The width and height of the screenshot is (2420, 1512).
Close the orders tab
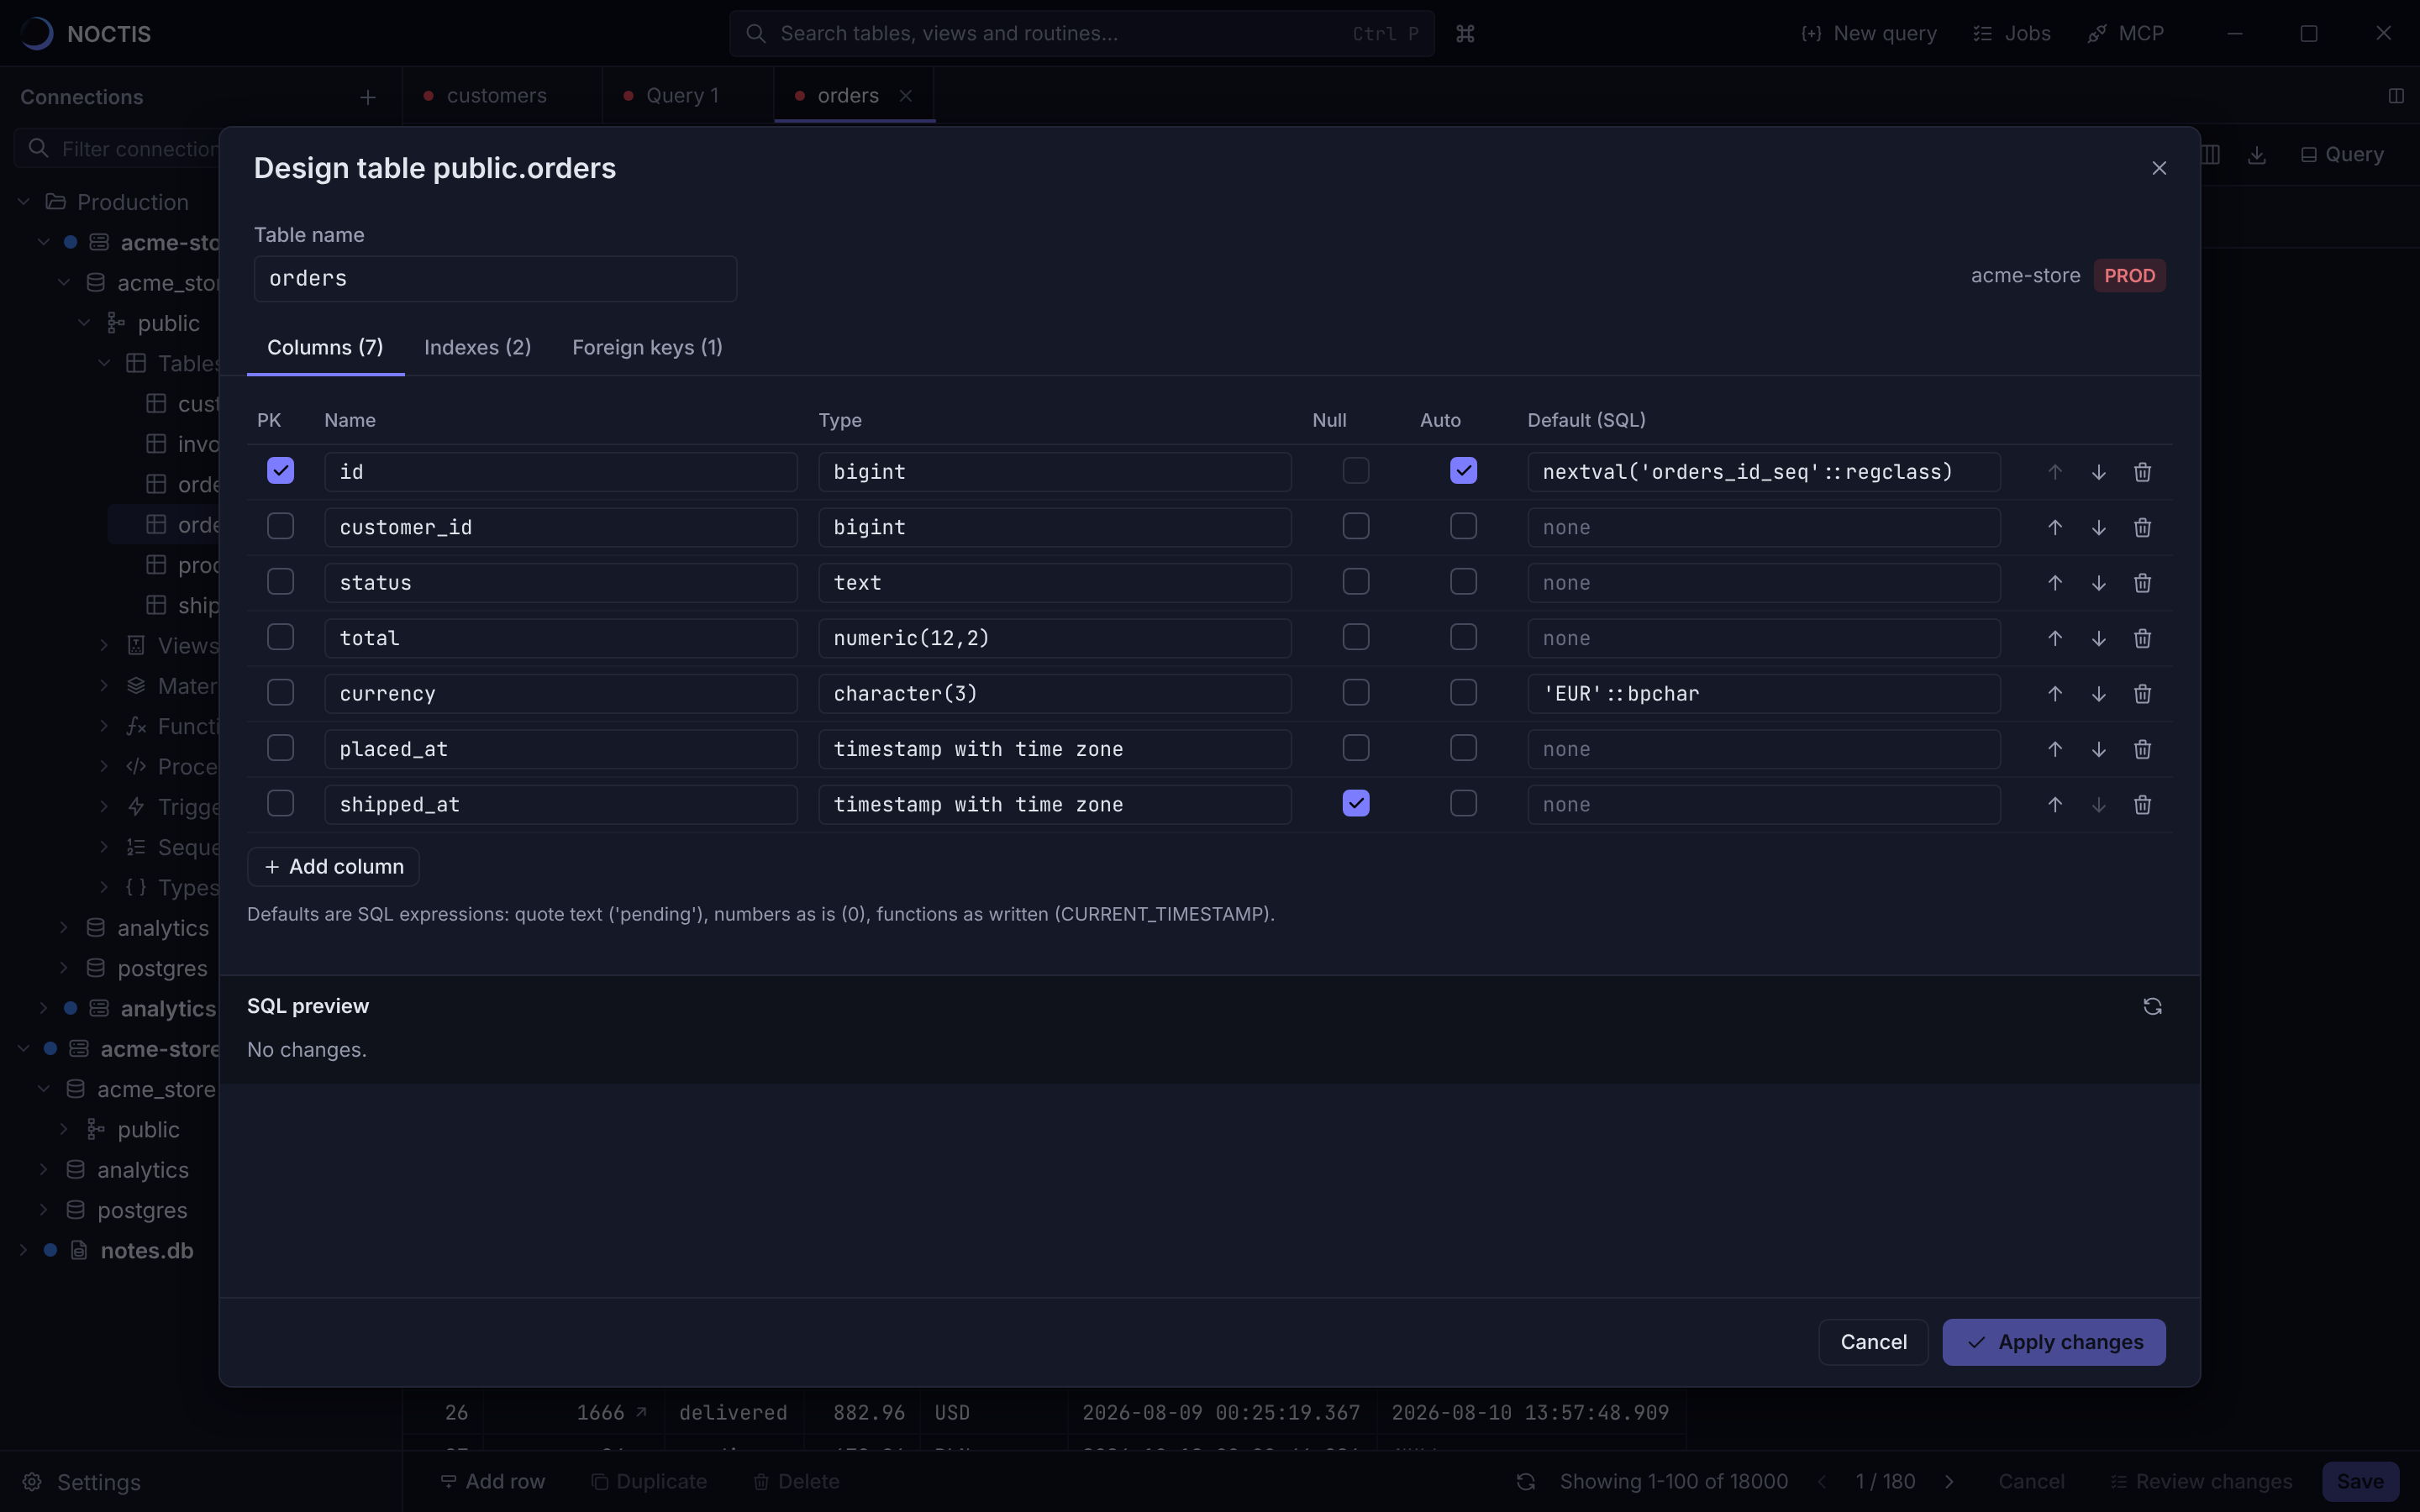coord(905,95)
